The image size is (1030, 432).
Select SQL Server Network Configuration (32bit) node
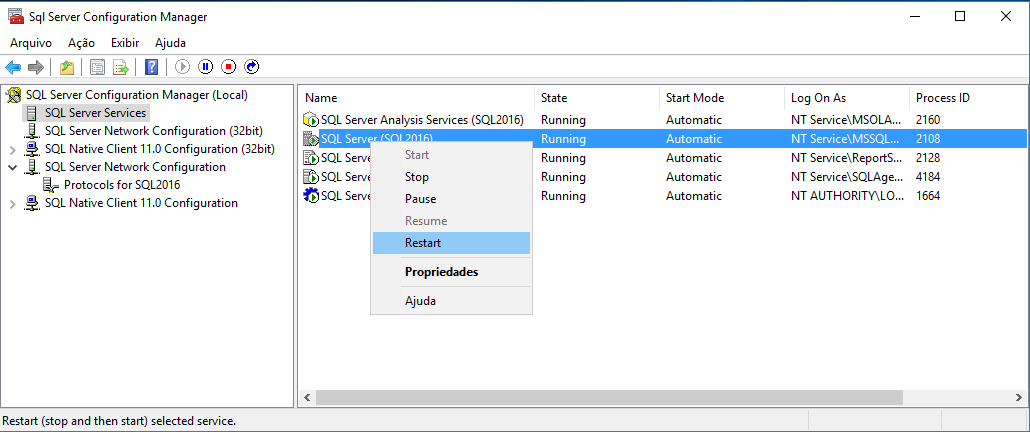pos(154,131)
